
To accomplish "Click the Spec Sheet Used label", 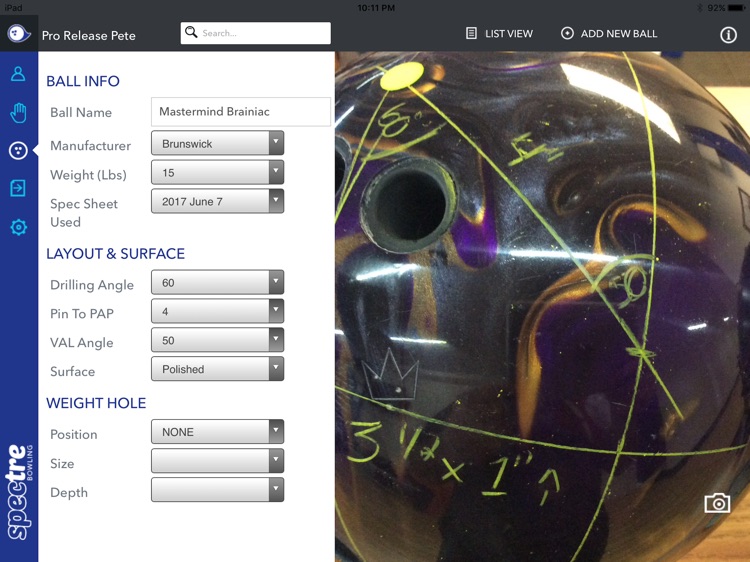I will [x=84, y=213].
